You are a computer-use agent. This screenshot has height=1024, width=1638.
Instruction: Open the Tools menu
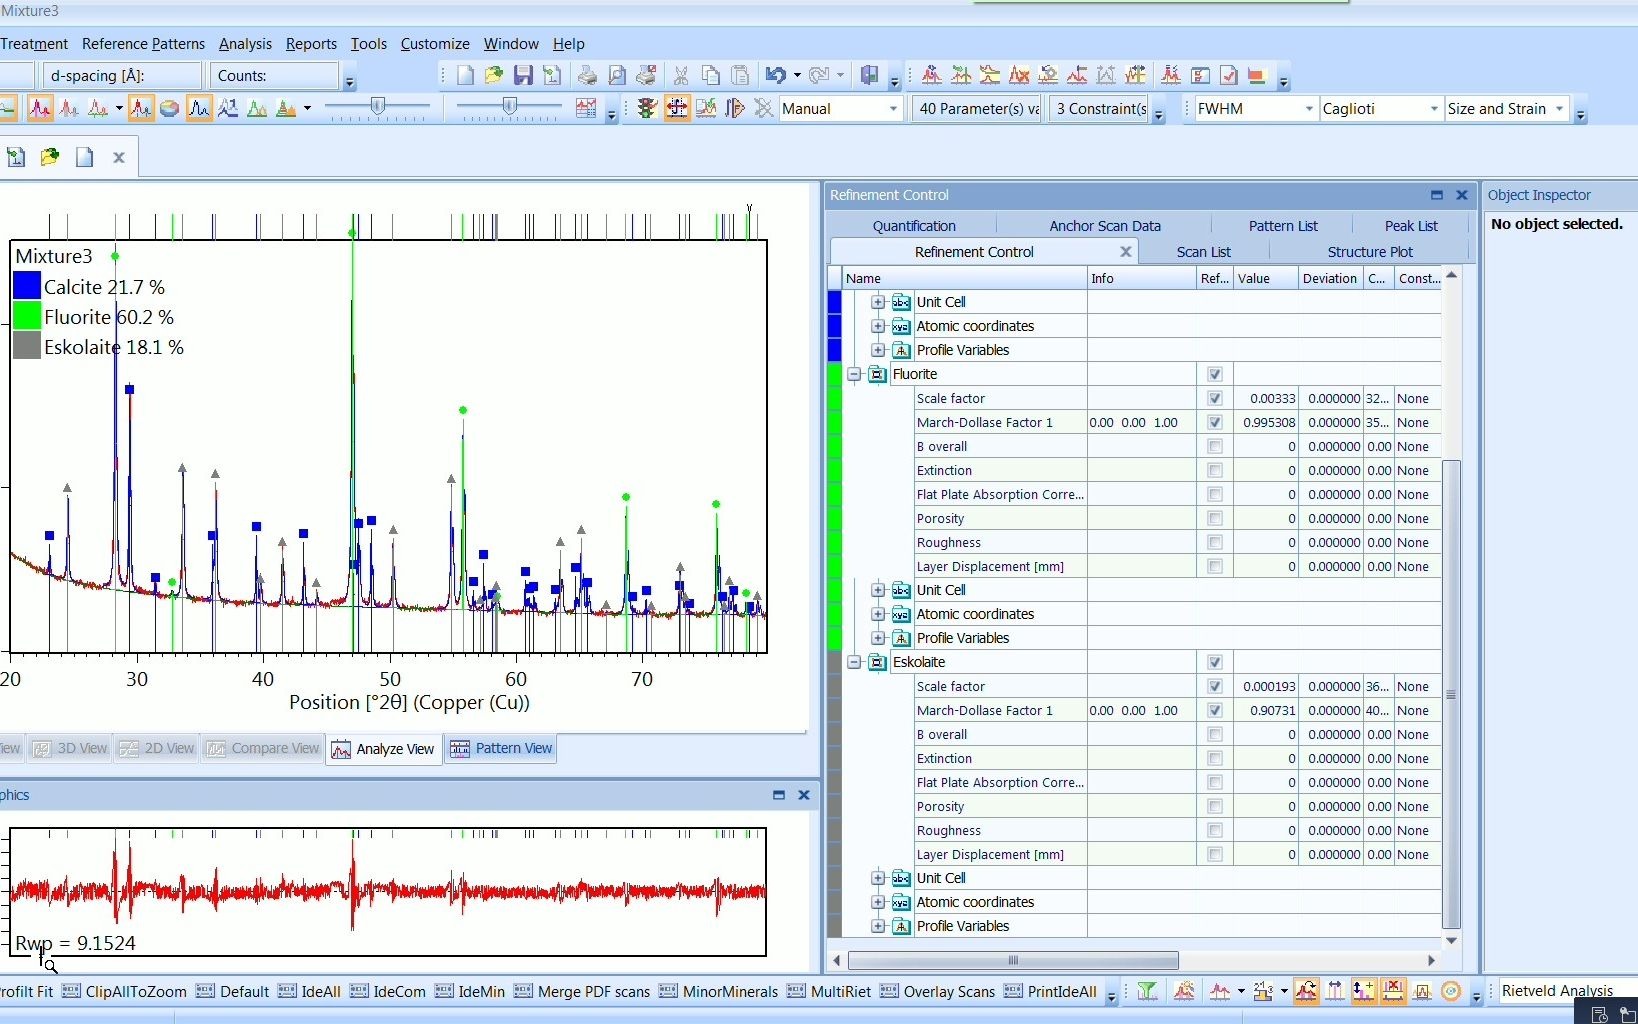click(368, 44)
